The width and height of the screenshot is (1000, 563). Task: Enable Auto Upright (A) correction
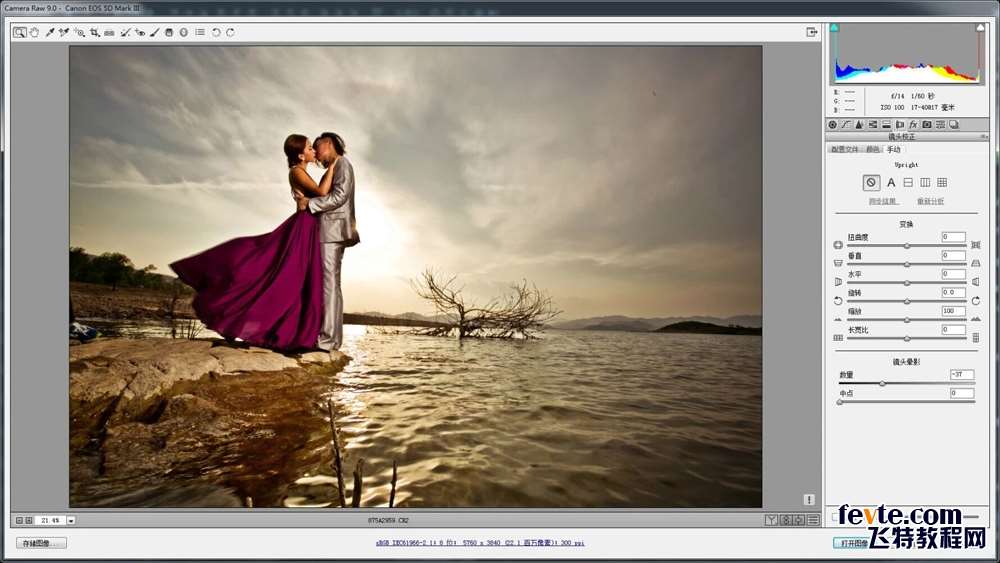point(891,182)
